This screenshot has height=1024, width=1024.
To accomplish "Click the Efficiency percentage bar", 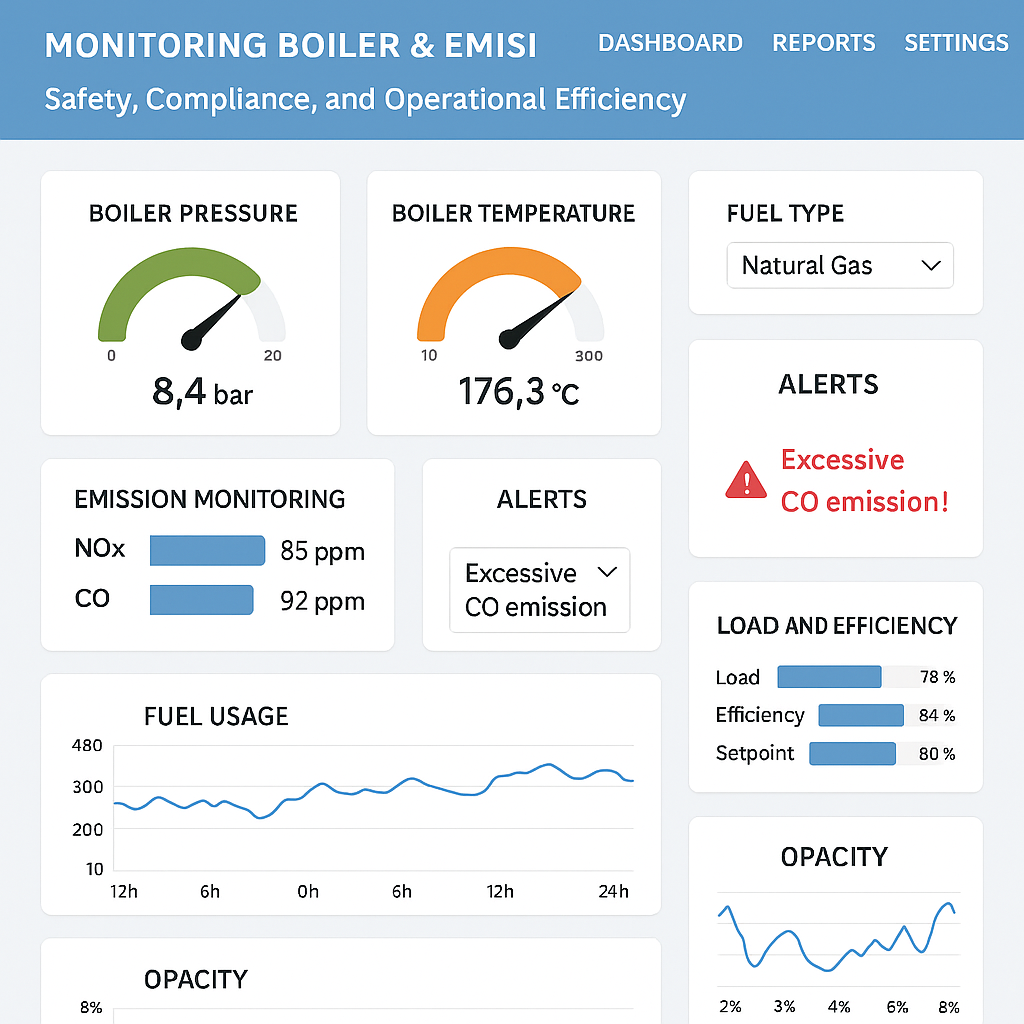I will 861,715.
